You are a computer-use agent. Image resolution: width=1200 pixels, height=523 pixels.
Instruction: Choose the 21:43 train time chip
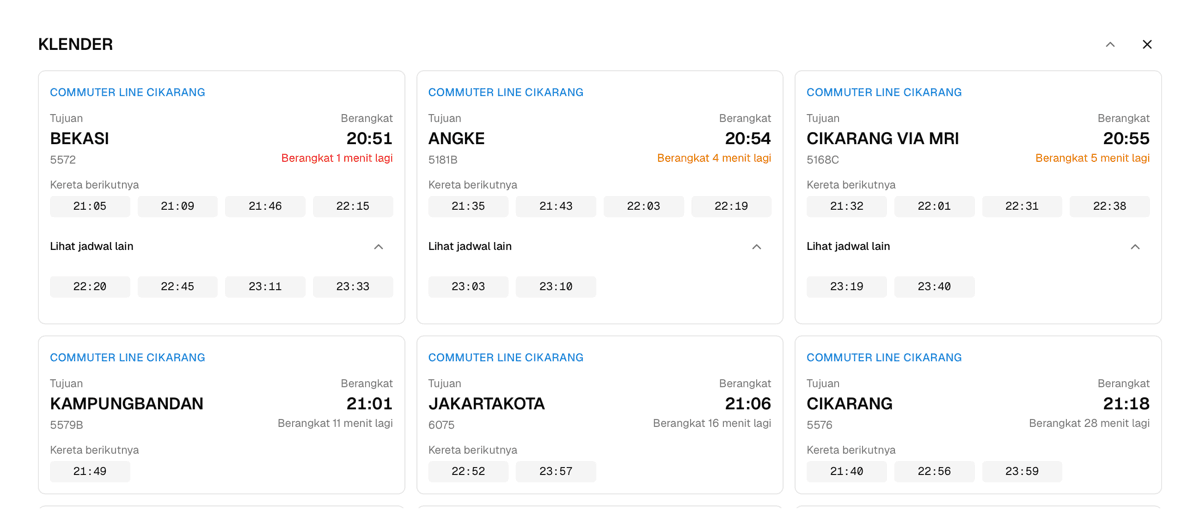pos(556,207)
